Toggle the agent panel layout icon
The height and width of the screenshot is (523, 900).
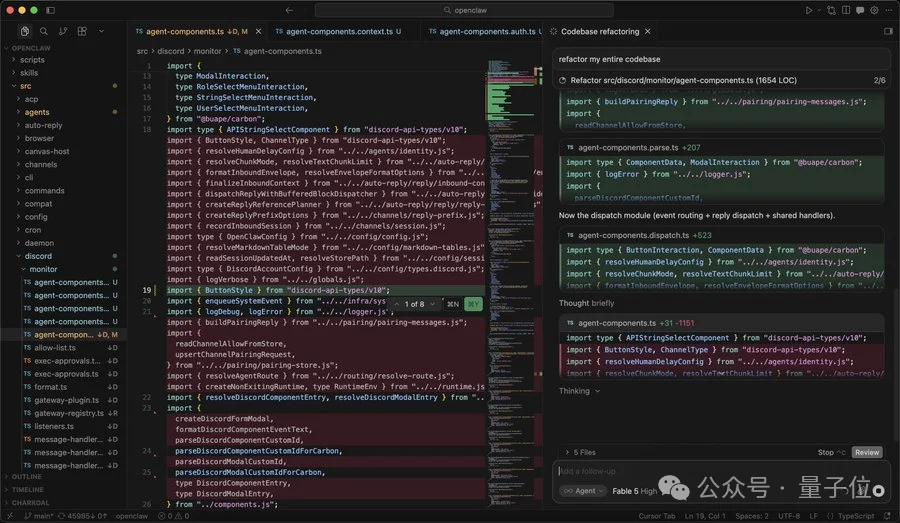coord(888,31)
